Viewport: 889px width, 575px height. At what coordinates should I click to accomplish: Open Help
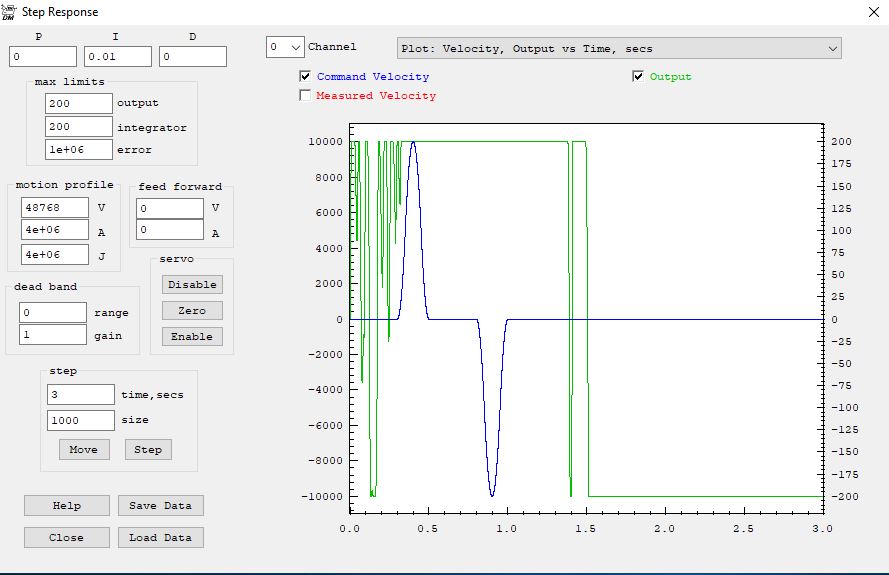point(66,506)
